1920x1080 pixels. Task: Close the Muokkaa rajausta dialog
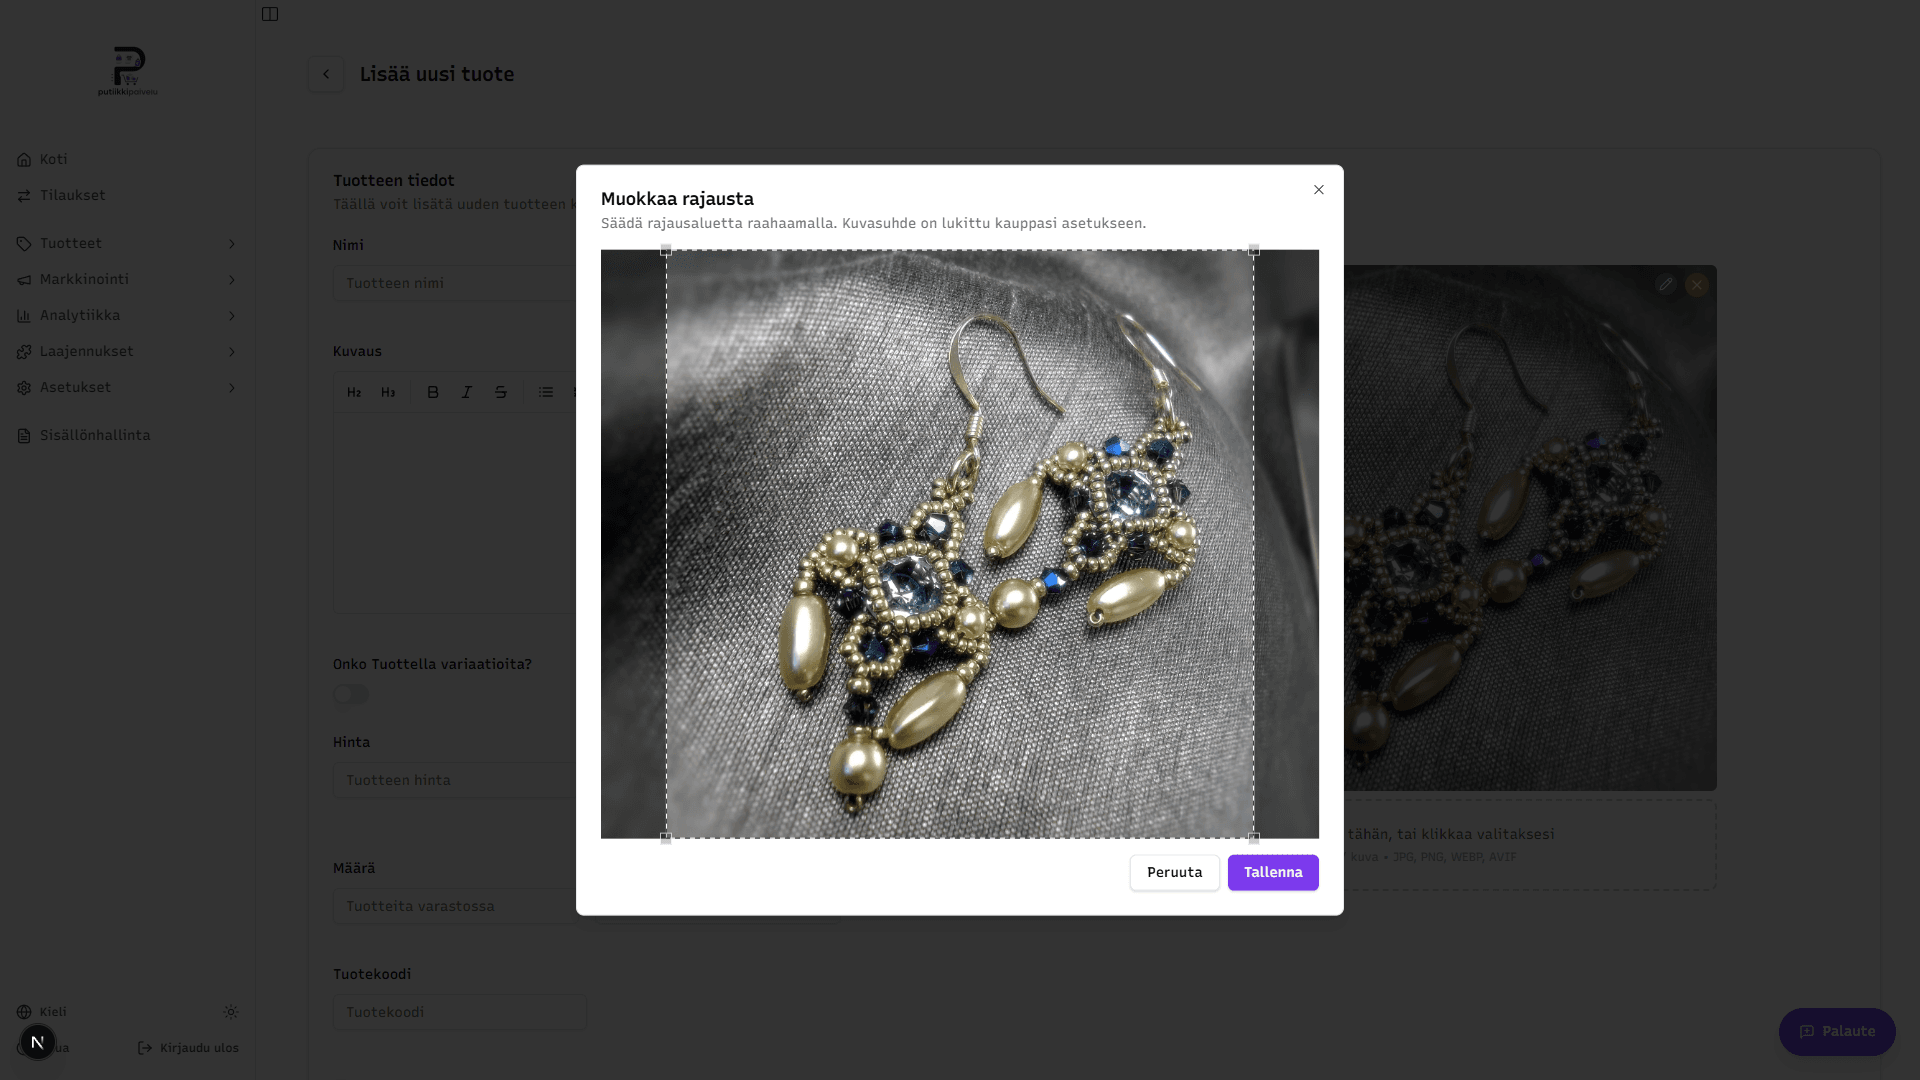pyautogui.click(x=1319, y=190)
